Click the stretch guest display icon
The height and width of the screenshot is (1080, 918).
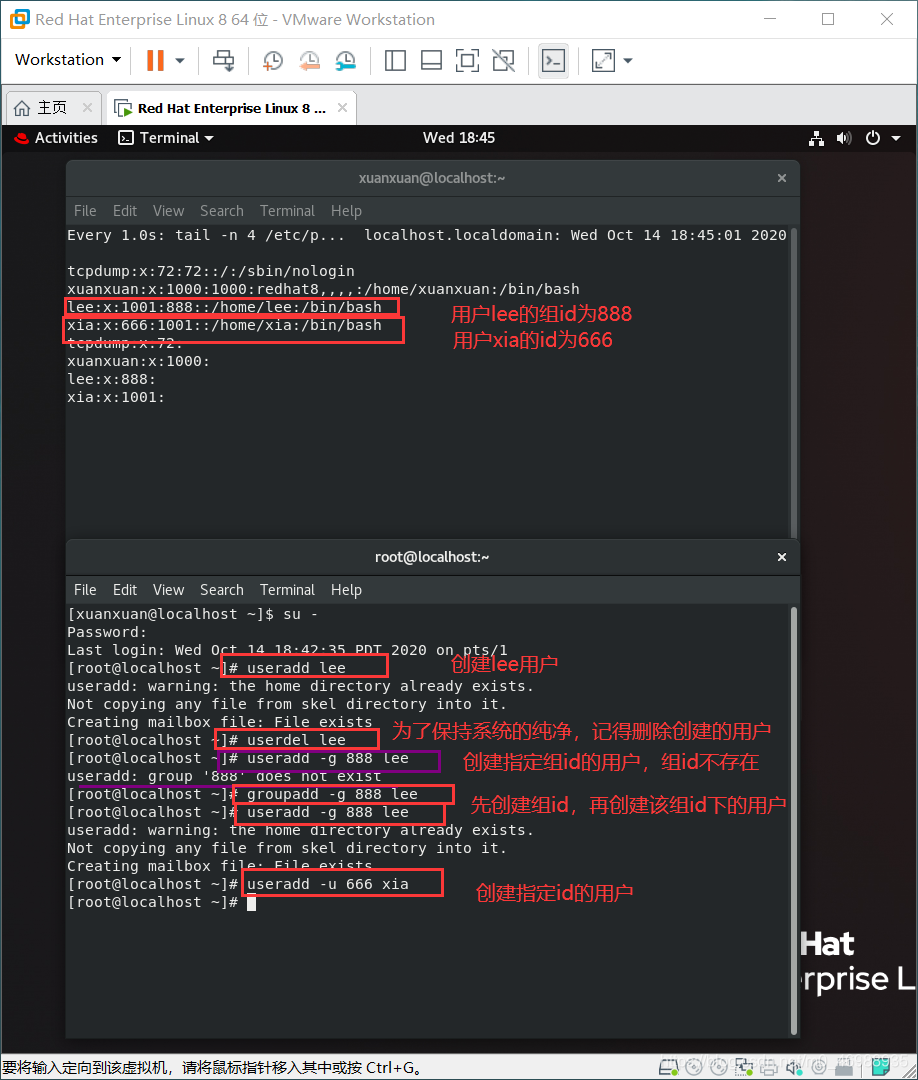(603, 61)
